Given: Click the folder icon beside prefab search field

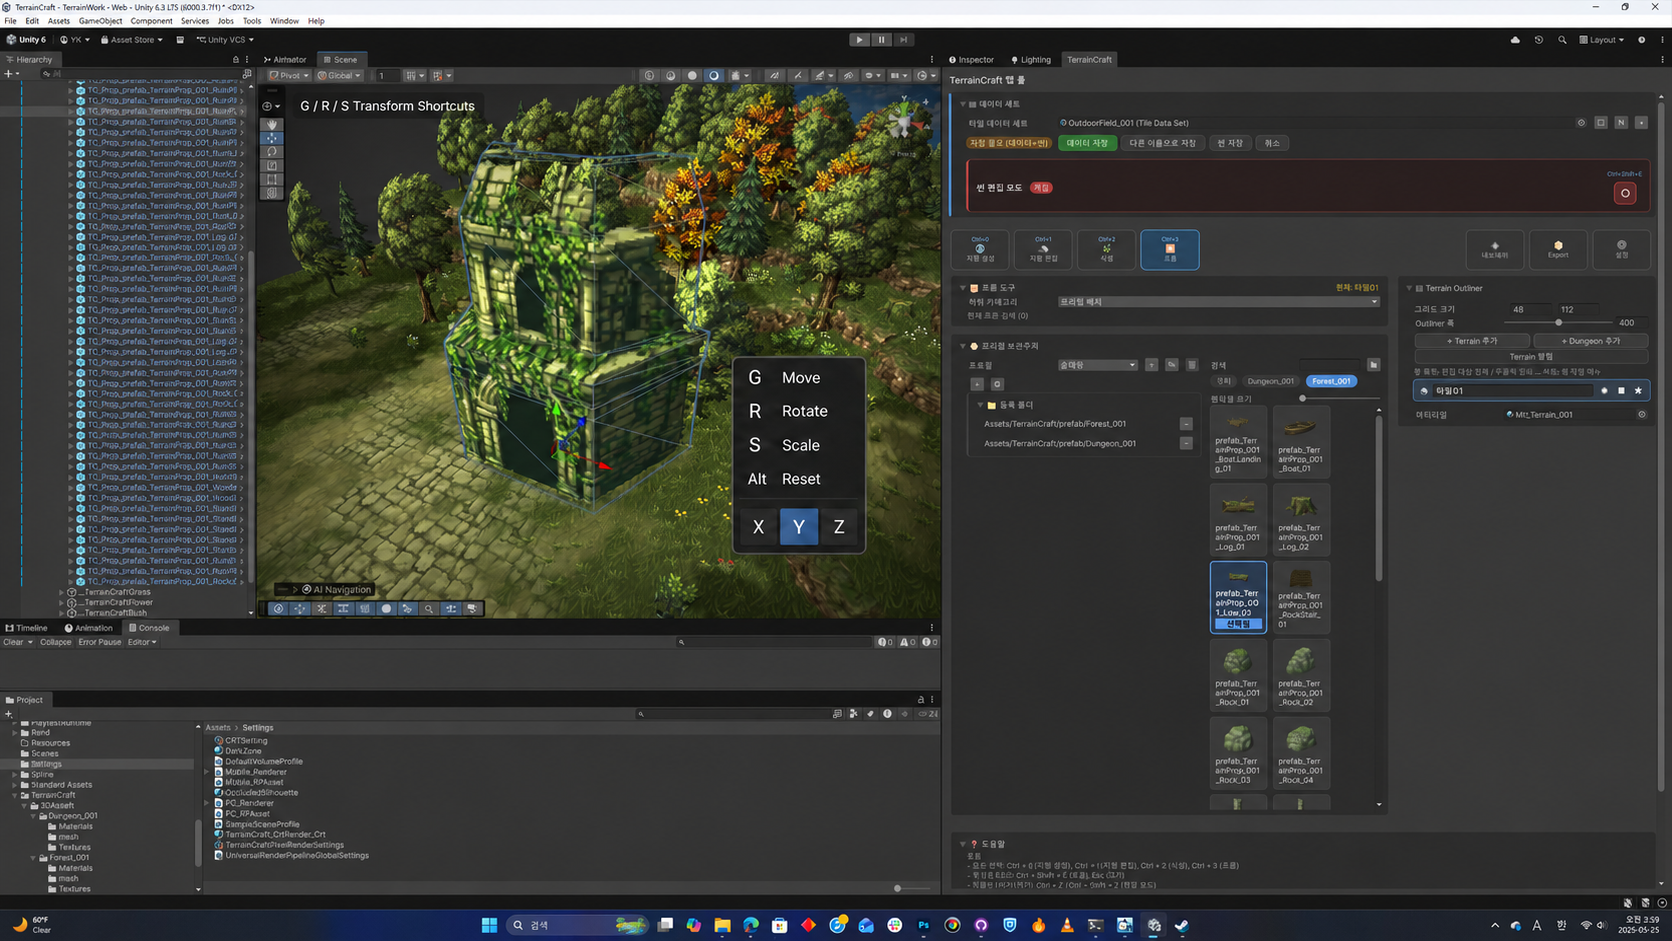Looking at the screenshot, I should (x=1373, y=365).
